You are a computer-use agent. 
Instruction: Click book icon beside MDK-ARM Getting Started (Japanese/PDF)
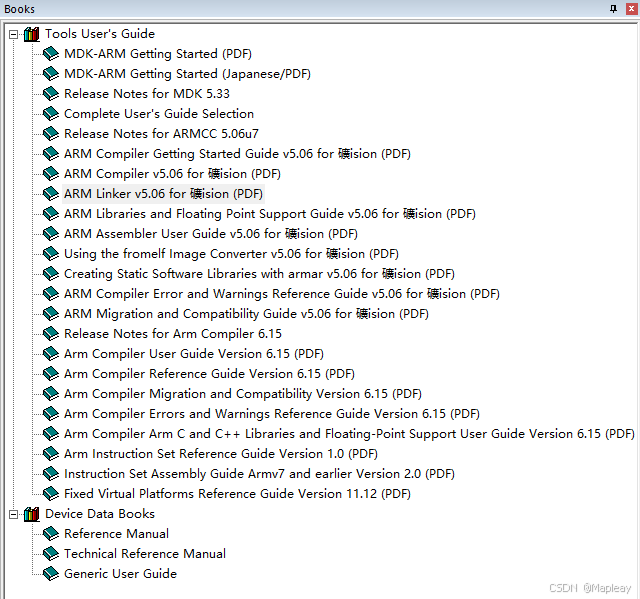51,74
